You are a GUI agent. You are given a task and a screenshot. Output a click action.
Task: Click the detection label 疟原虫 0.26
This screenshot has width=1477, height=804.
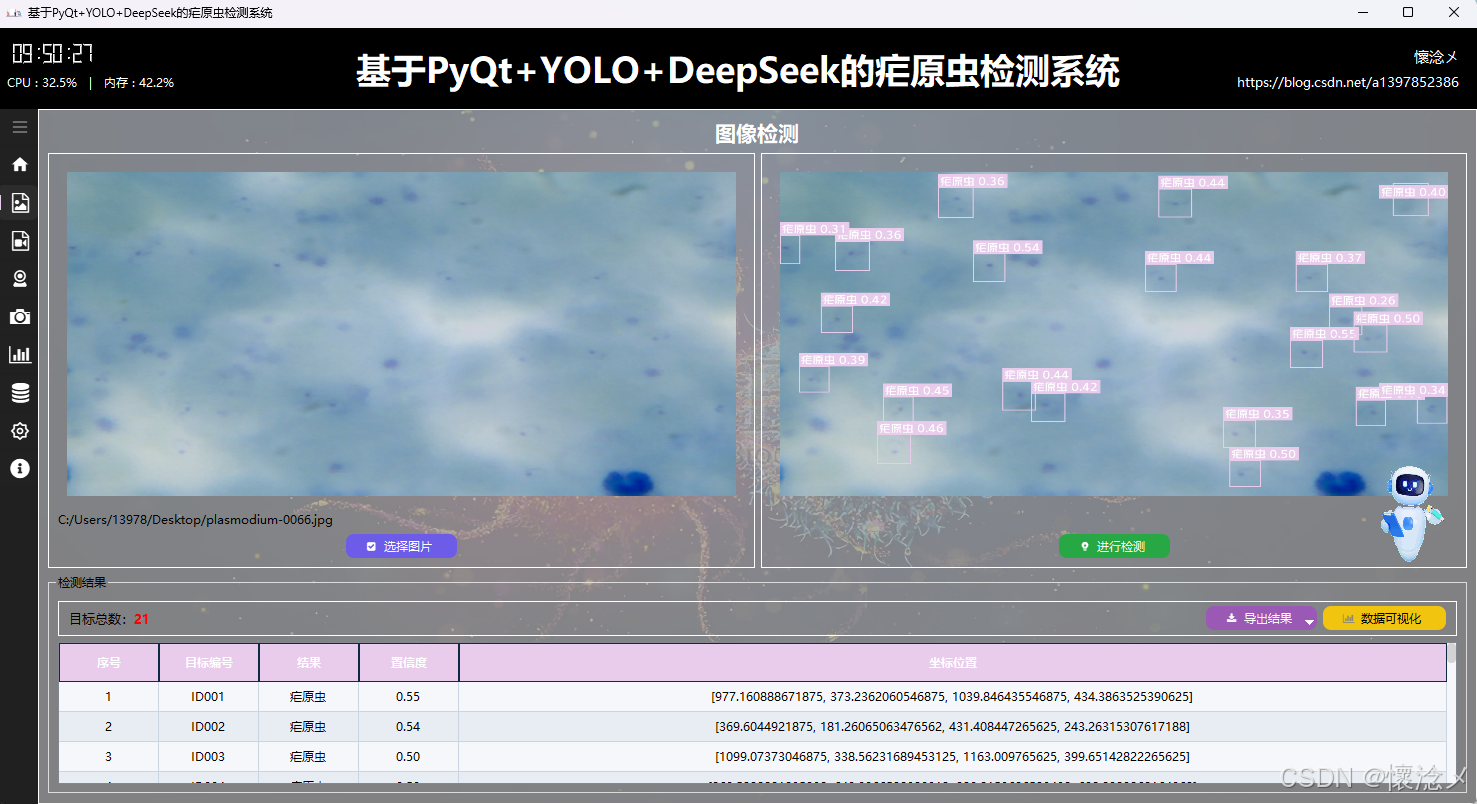pos(1363,300)
